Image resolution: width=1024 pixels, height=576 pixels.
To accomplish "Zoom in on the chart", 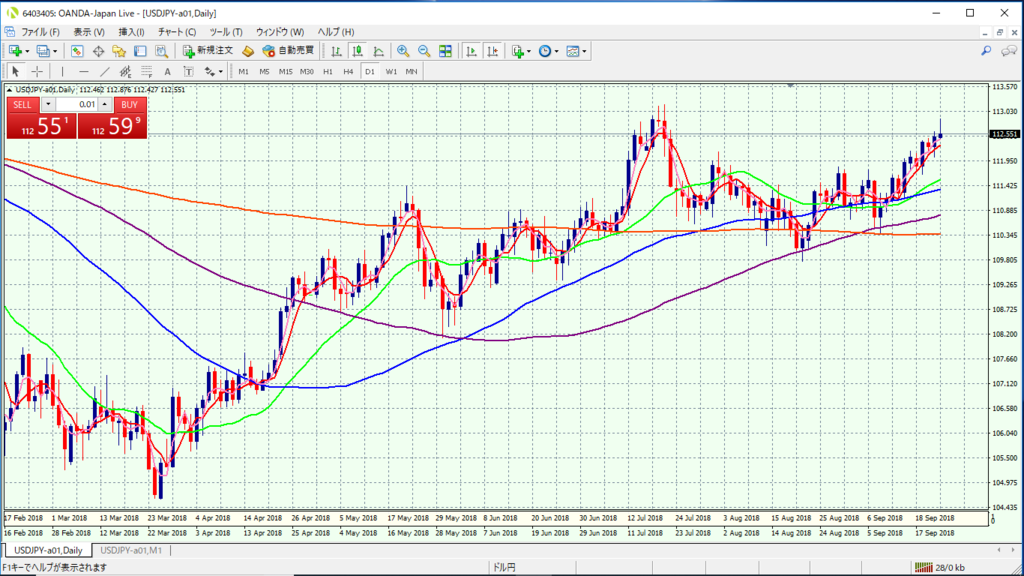I will [403, 51].
